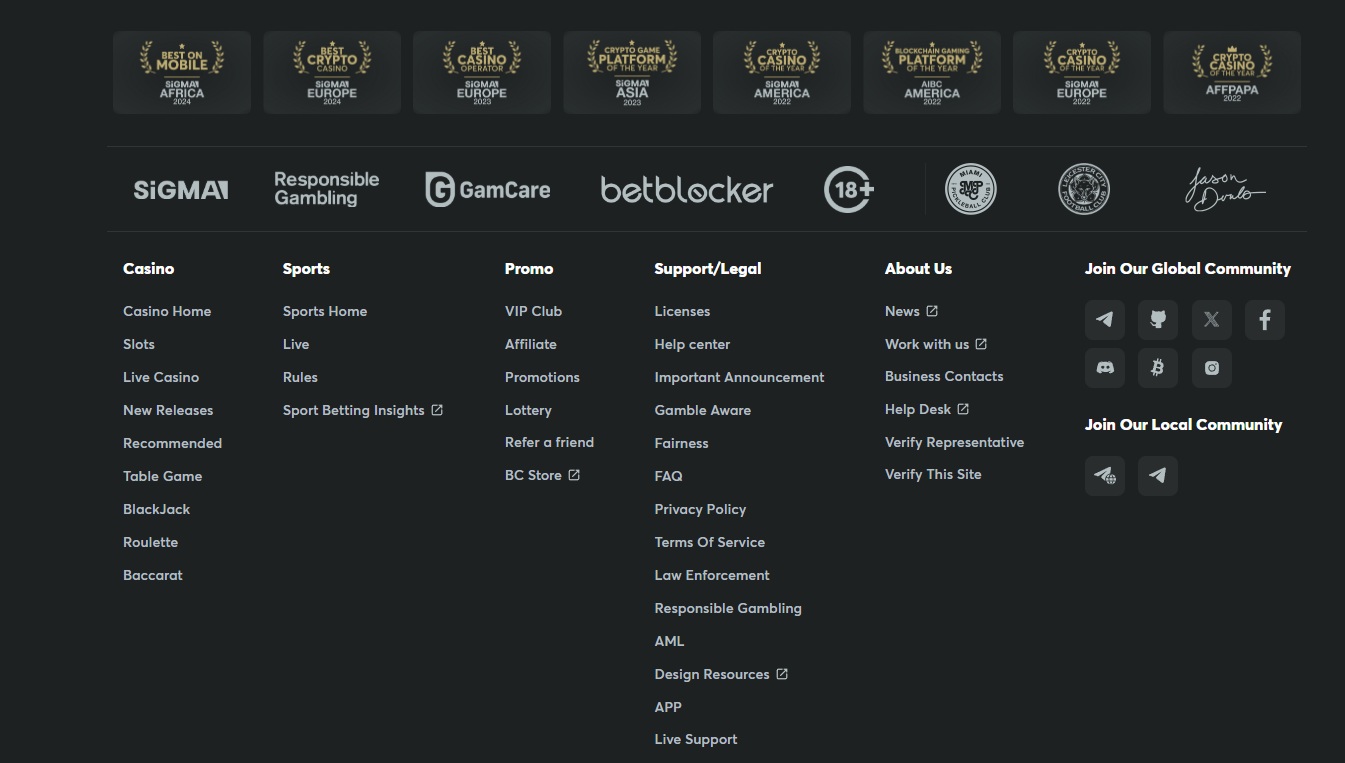1345x763 pixels.
Task: Open the Terms Of Service link
Action: pyautogui.click(x=709, y=542)
